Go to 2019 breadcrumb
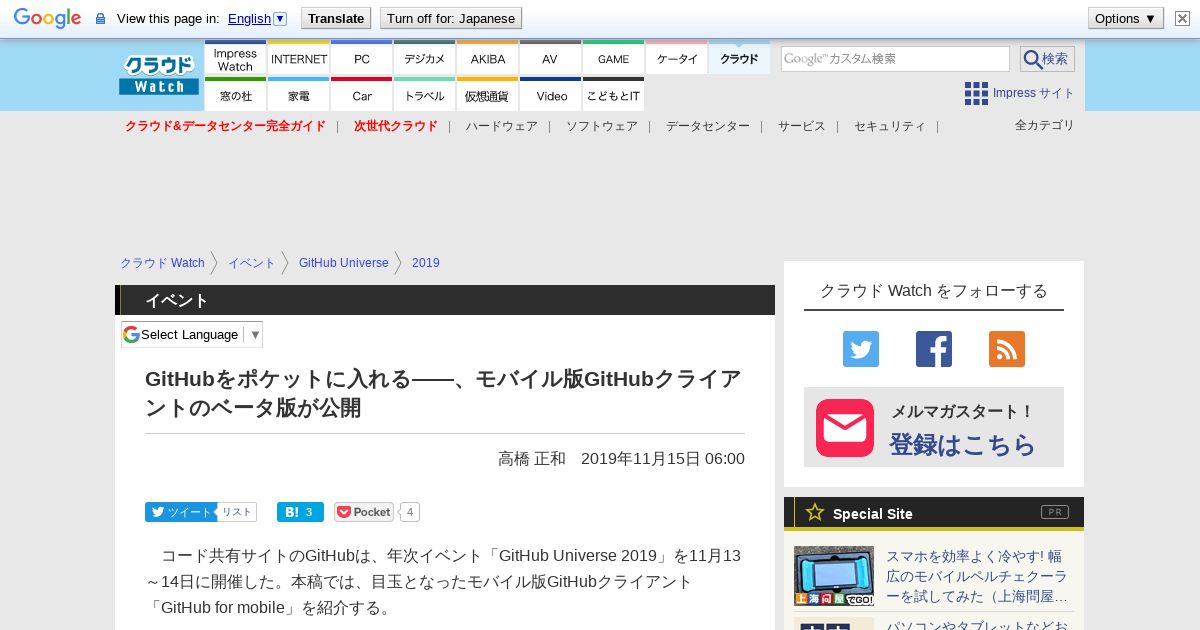 click(425, 263)
